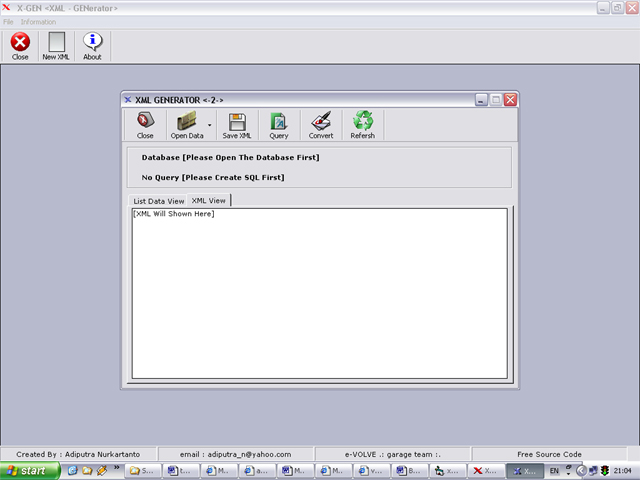Click the red Close icon in main toolbar
The image size is (640, 480).
(x=20, y=44)
